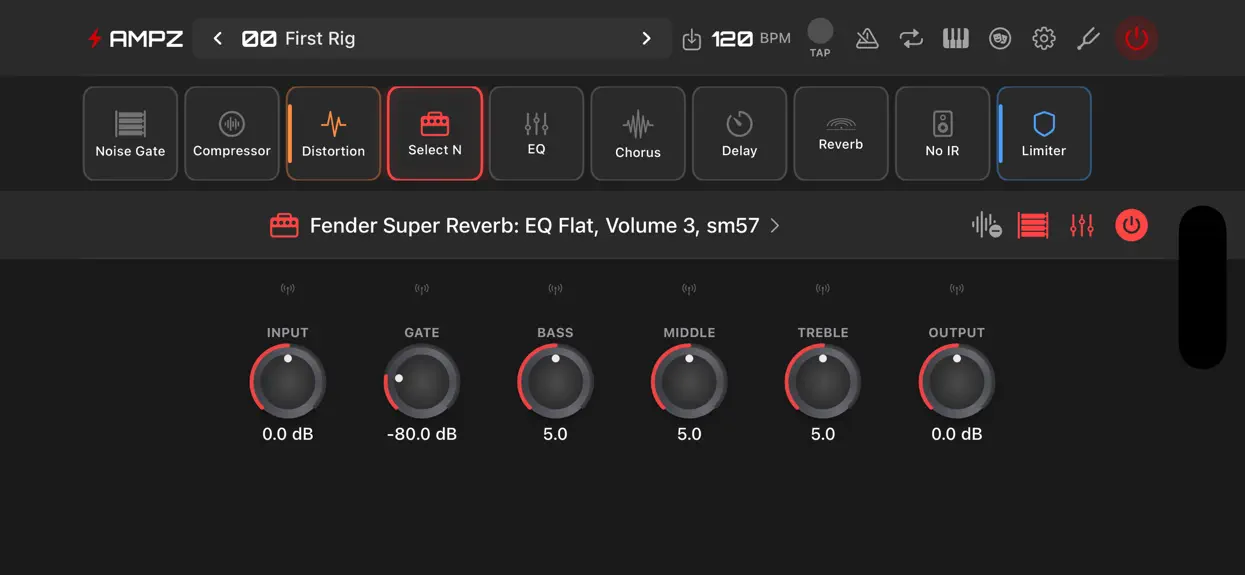Click the GATE knob
Image resolution: width=1245 pixels, height=575 pixels.
pos(422,381)
